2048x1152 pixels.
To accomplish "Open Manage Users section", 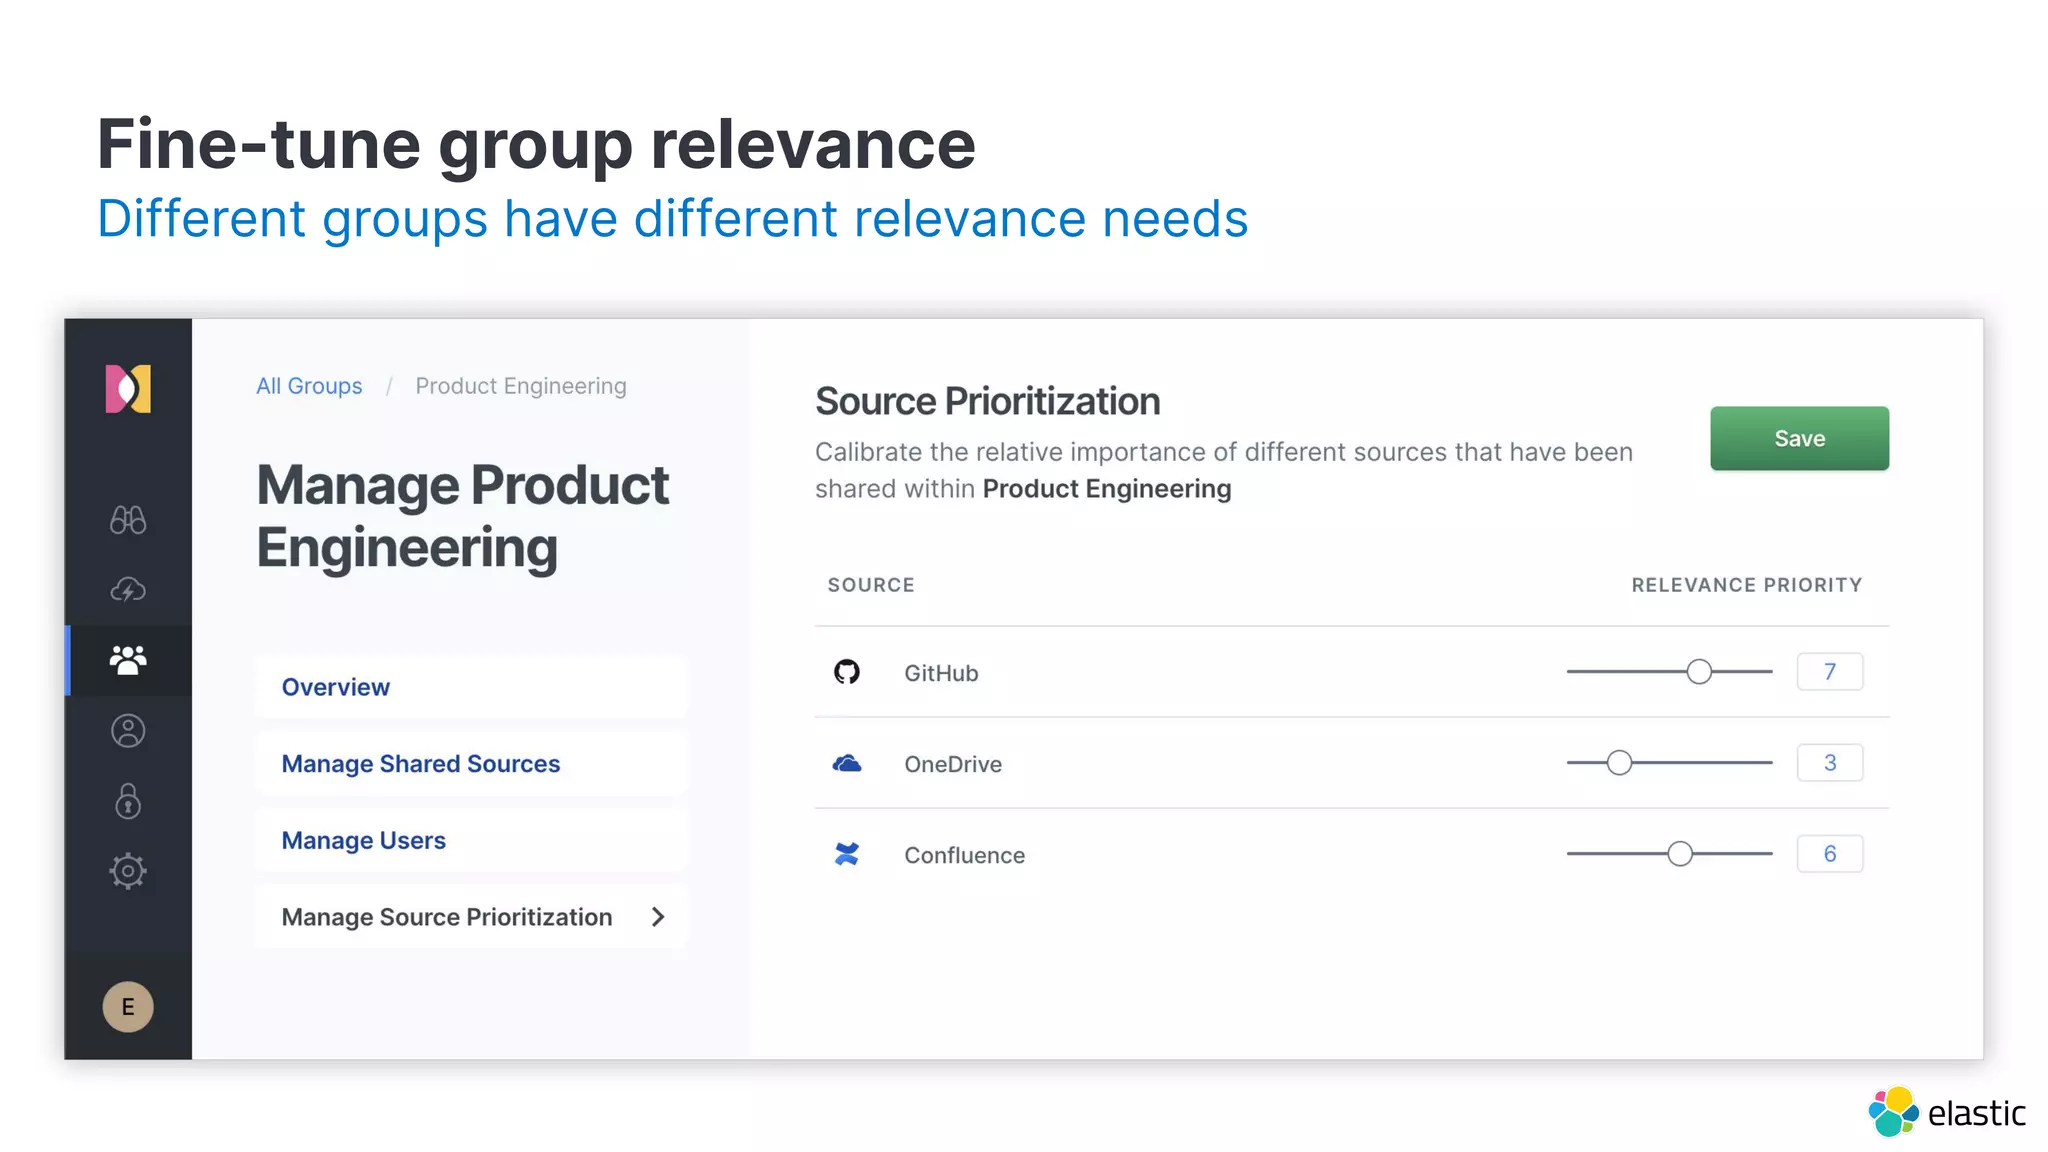I will tap(471, 841).
